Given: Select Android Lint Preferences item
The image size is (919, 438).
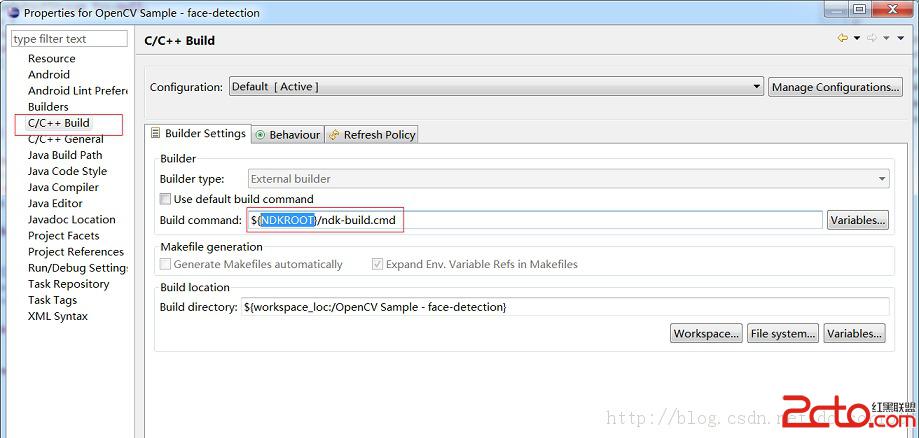Looking at the screenshot, I should [77, 91].
